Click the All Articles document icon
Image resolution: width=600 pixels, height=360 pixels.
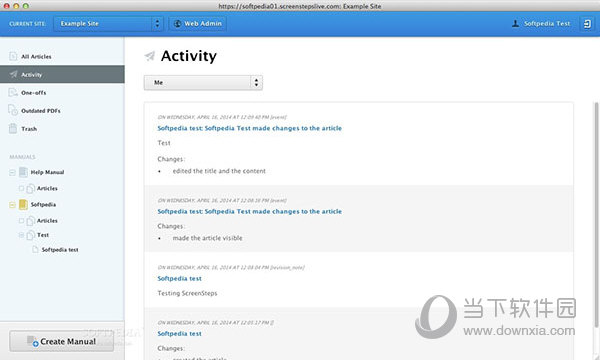point(13,56)
